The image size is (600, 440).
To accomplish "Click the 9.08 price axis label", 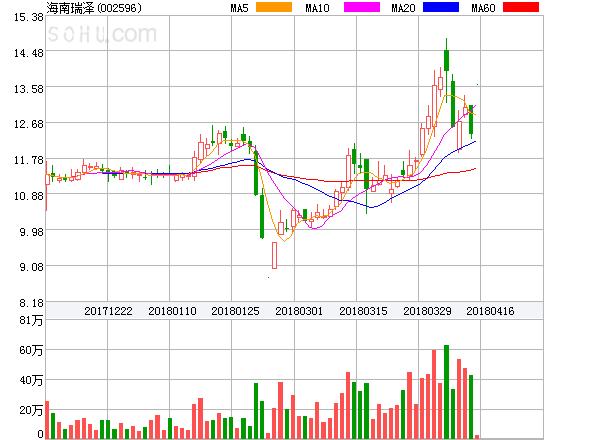I will coord(31,267).
